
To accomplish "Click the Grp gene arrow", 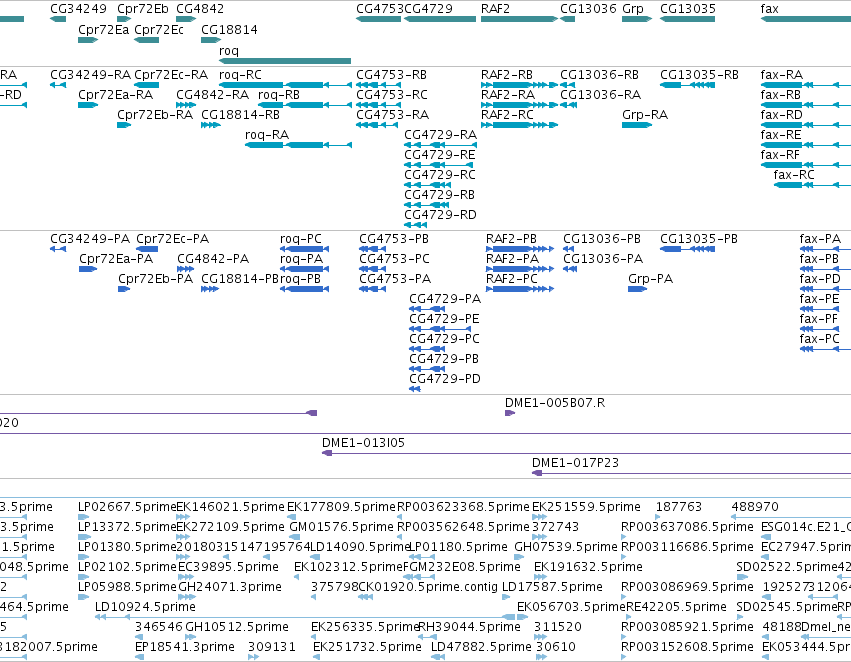I will coord(637,19).
